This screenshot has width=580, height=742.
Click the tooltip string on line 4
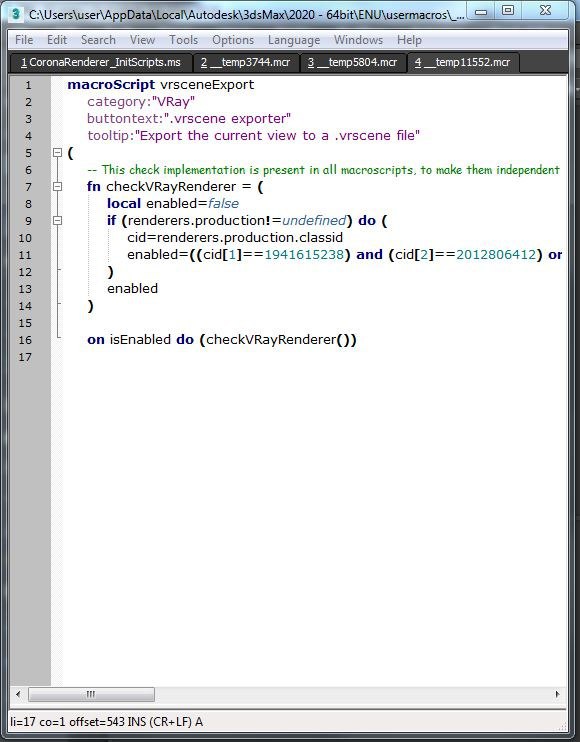click(278, 136)
